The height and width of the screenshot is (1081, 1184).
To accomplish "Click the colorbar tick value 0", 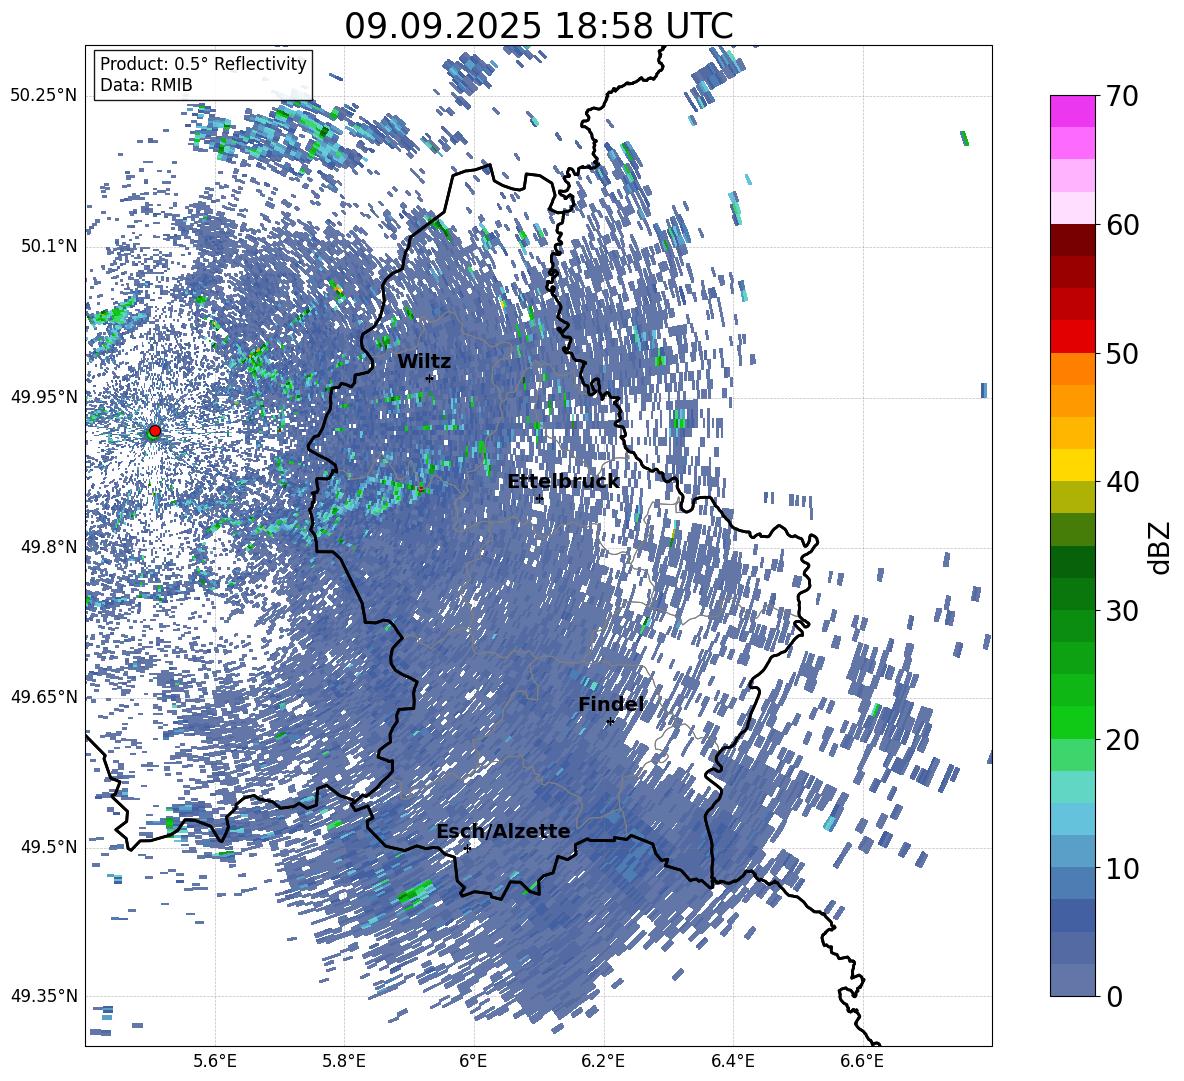I will [x=1114, y=996].
